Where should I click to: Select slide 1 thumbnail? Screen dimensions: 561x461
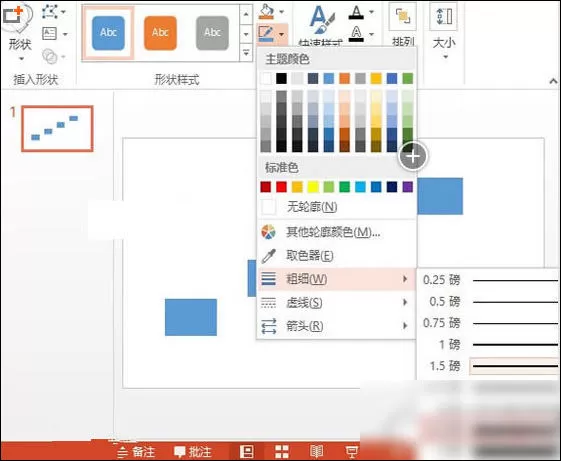57,128
